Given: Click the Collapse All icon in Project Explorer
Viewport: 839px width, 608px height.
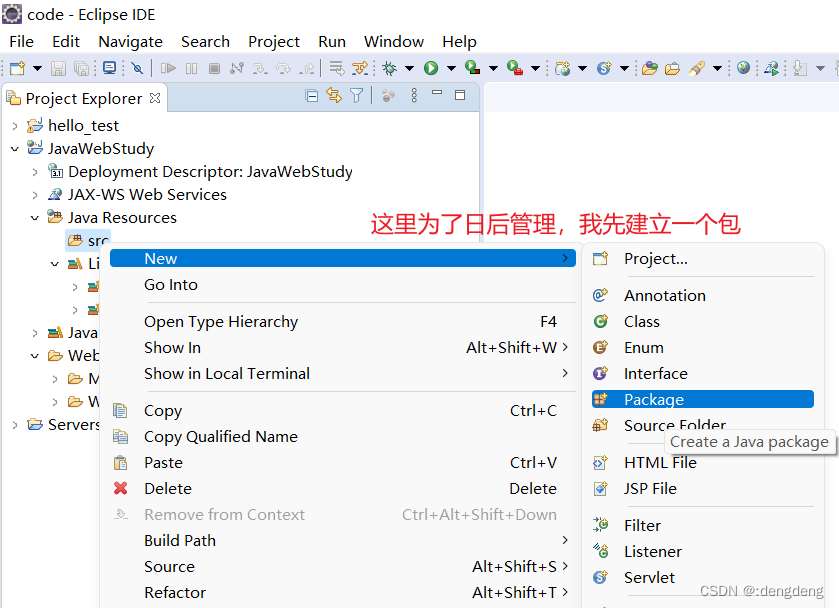Looking at the screenshot, I should tap(311, 96).
